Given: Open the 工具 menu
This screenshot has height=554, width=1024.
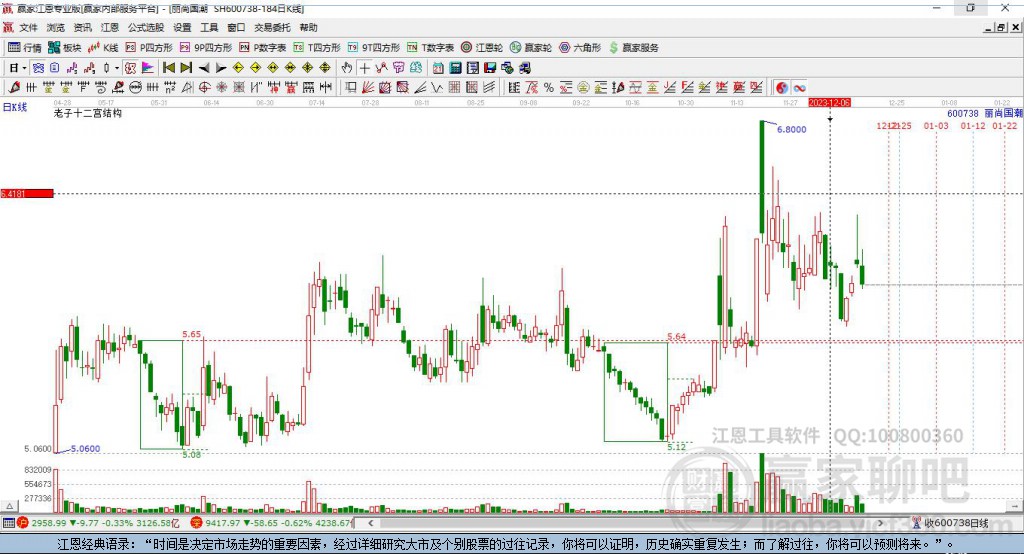Looking at the screenshot, I should (209, 27).
